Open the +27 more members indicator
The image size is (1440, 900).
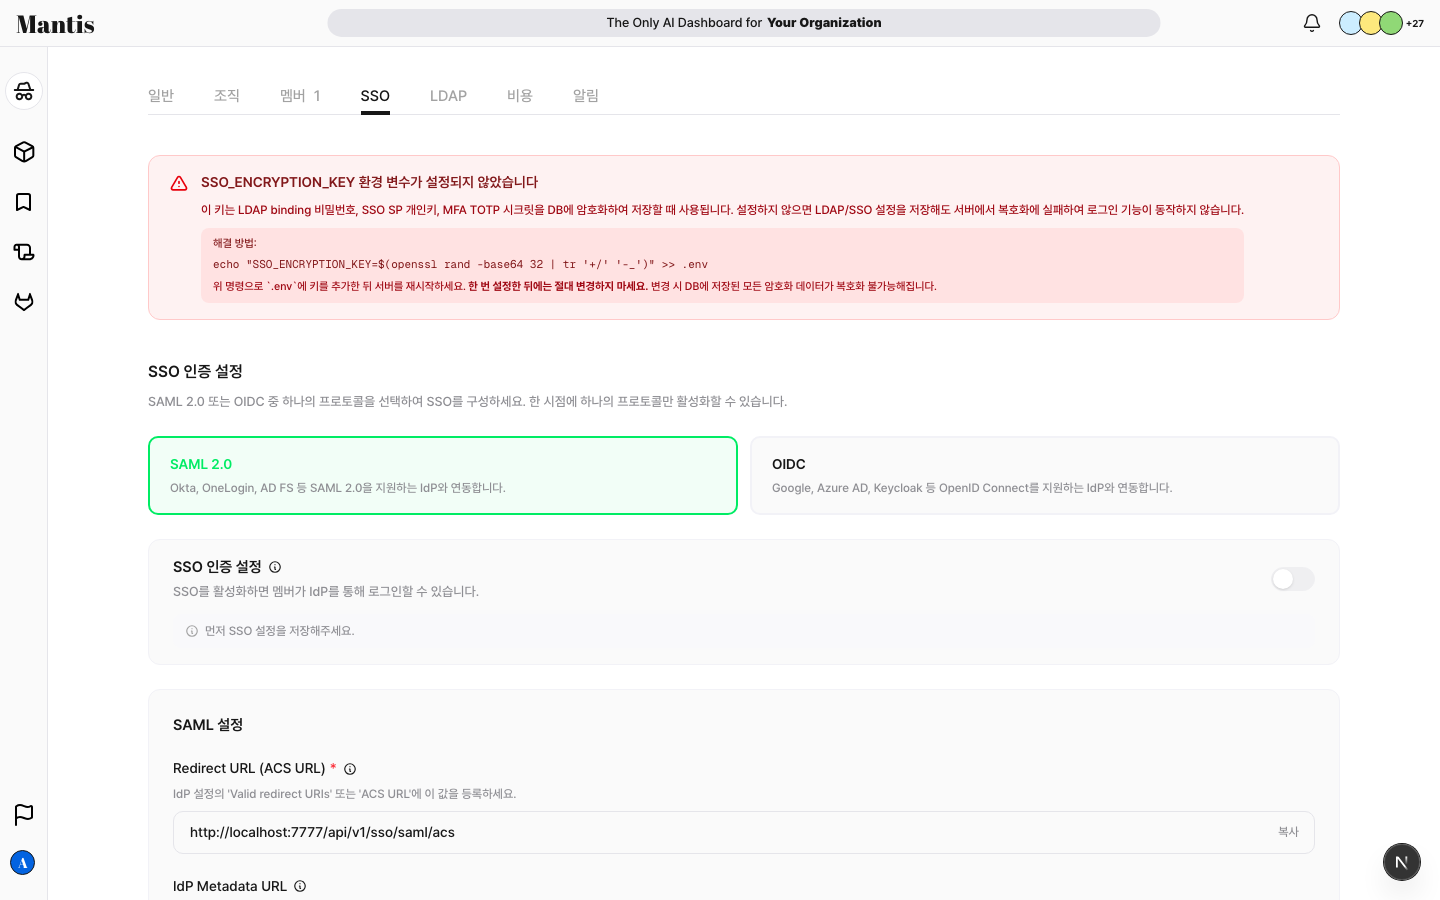(x=1415, y=23)
